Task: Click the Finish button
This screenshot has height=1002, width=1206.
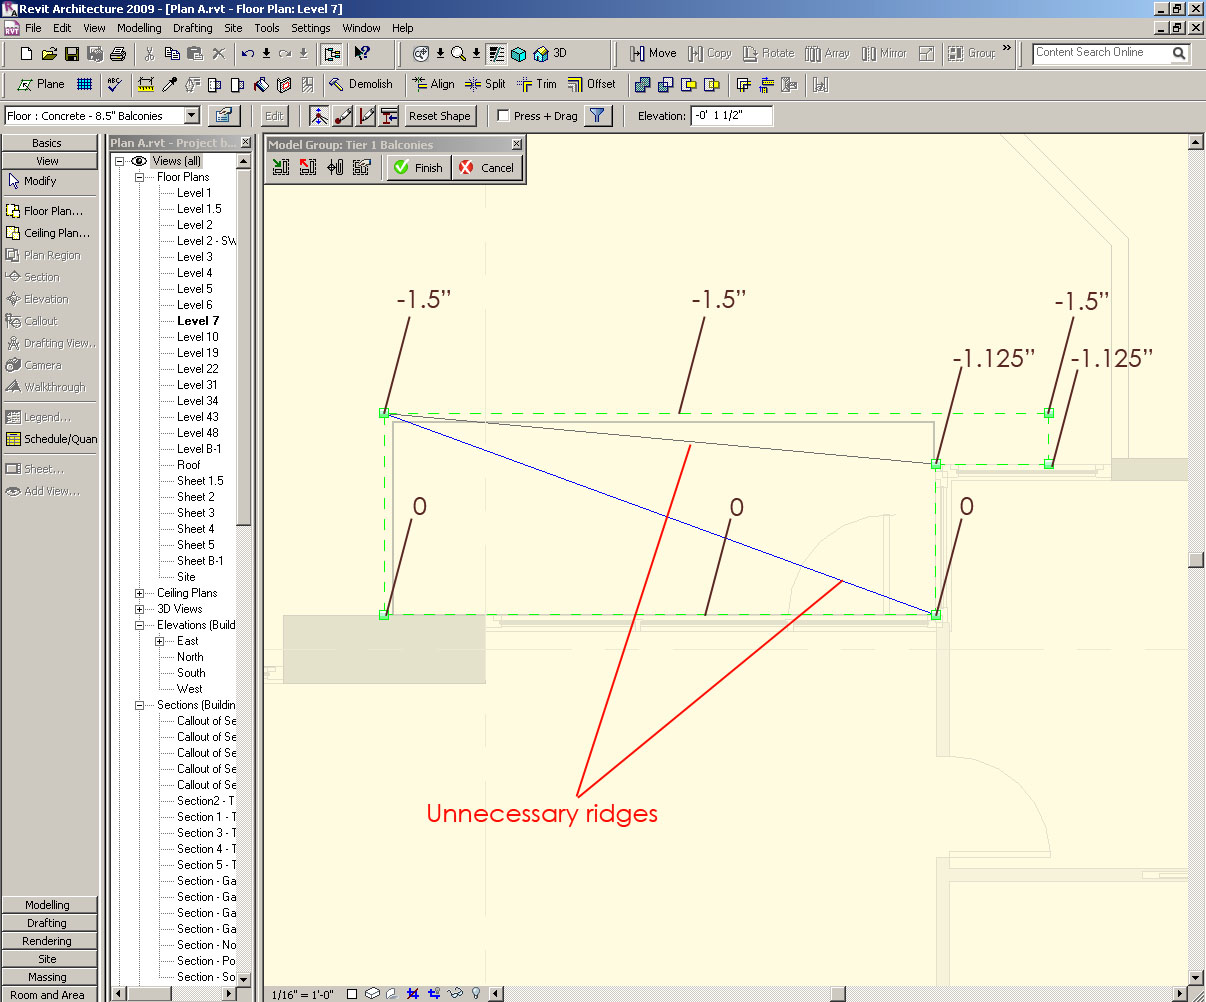Action: pos(418,168)
